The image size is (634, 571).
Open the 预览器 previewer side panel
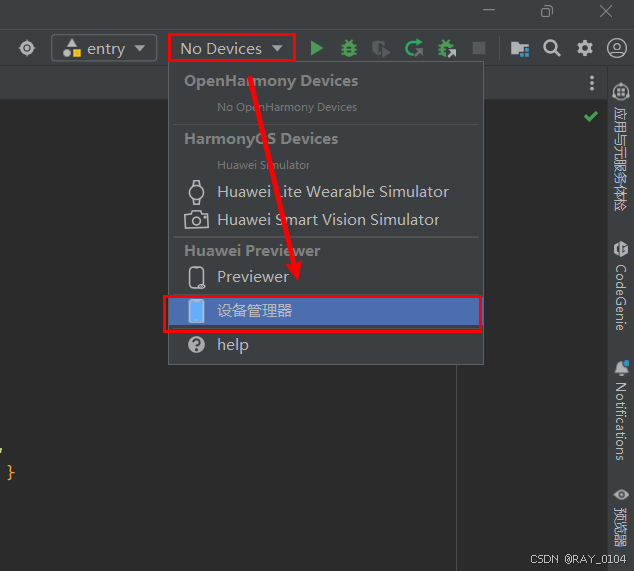620,518
